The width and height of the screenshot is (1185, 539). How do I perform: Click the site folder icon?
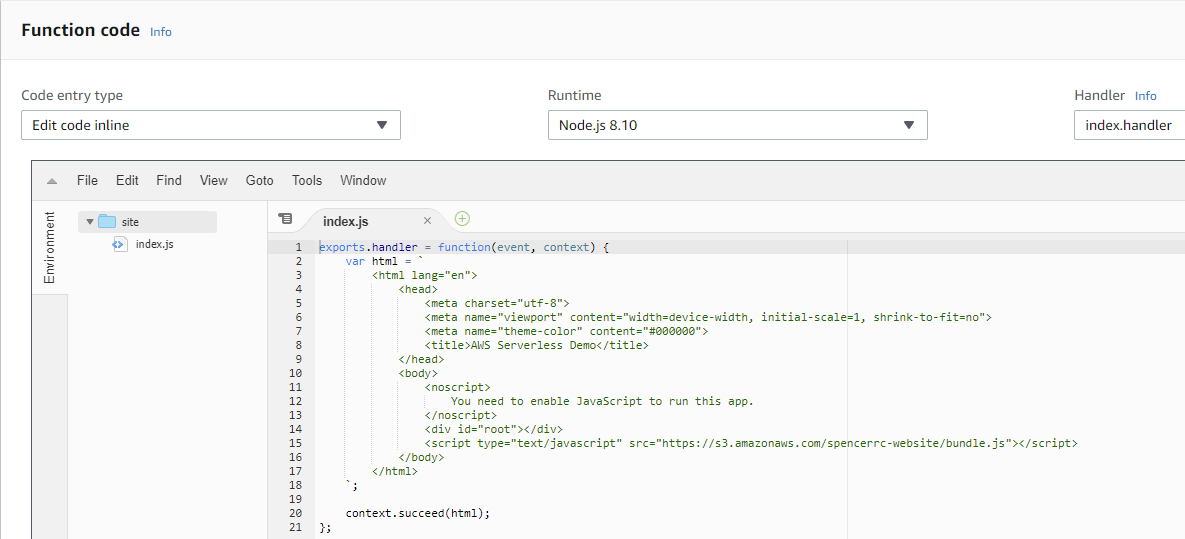pyautogui.click(x=107, y=222)
